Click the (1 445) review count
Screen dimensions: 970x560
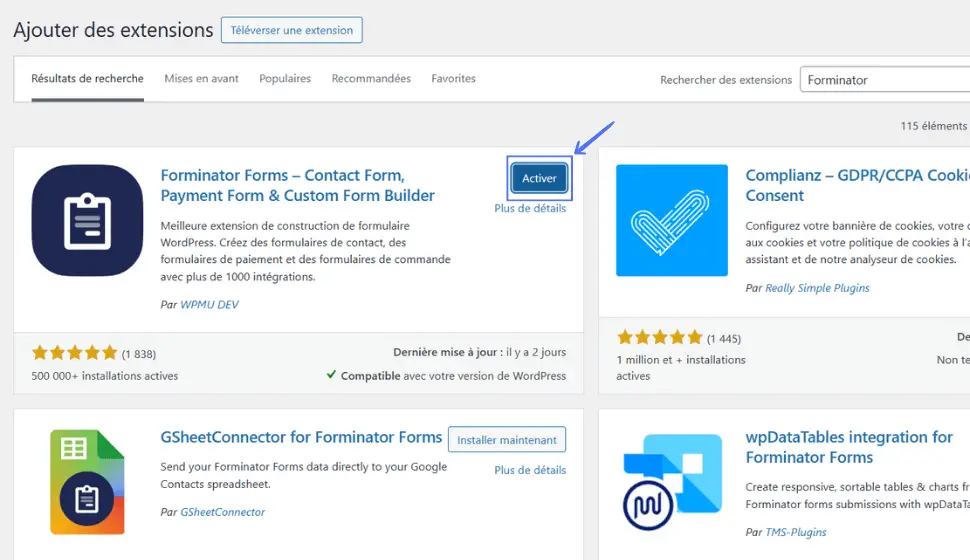(724, 338)
